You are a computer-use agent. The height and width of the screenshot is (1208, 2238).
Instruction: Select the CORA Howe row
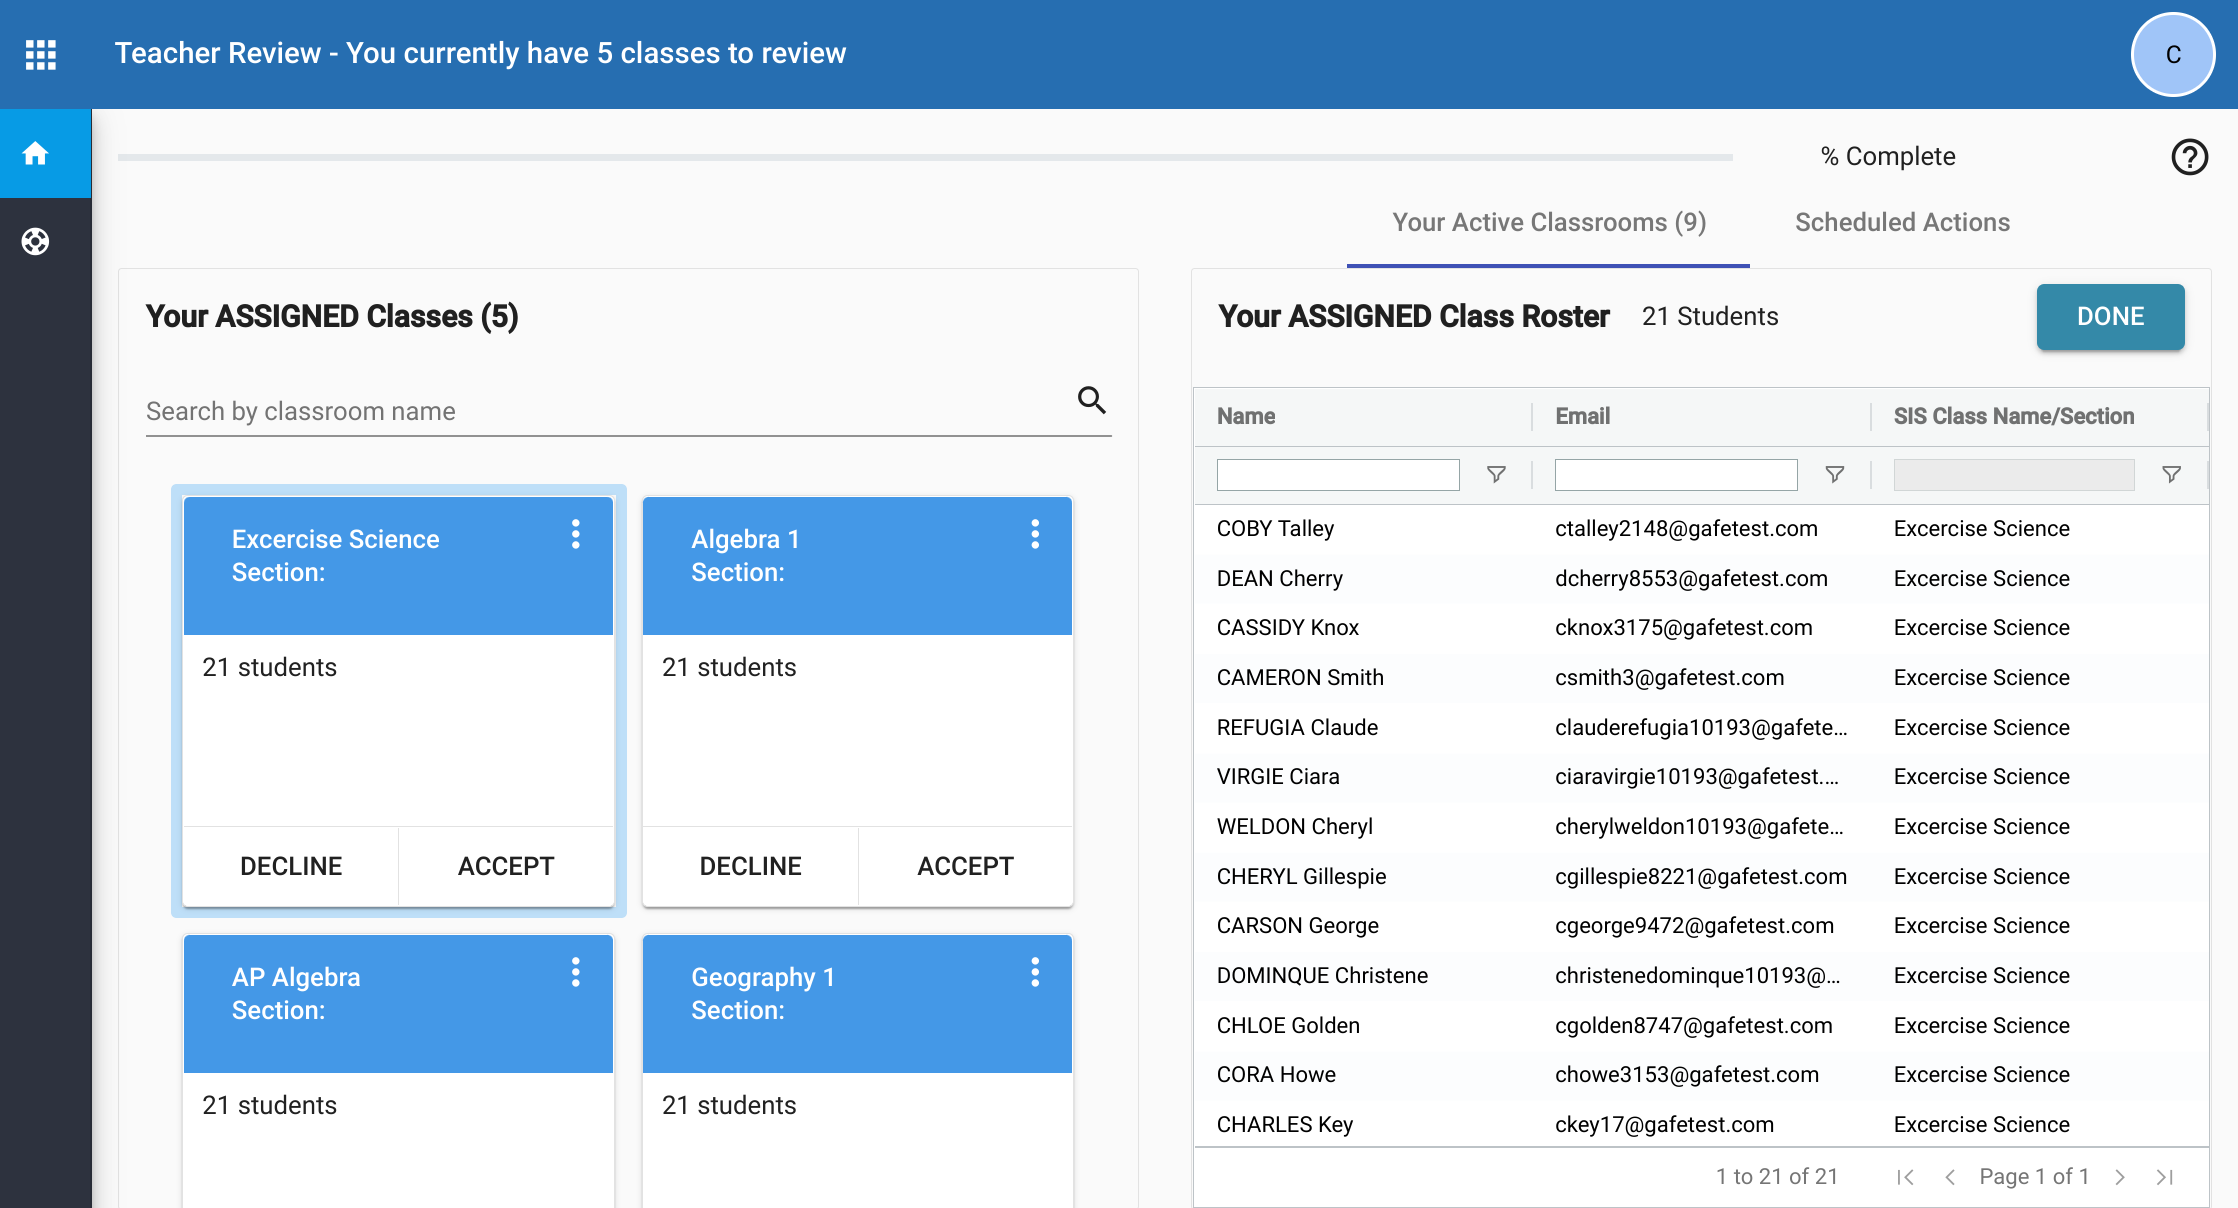coord(1700,1075)
